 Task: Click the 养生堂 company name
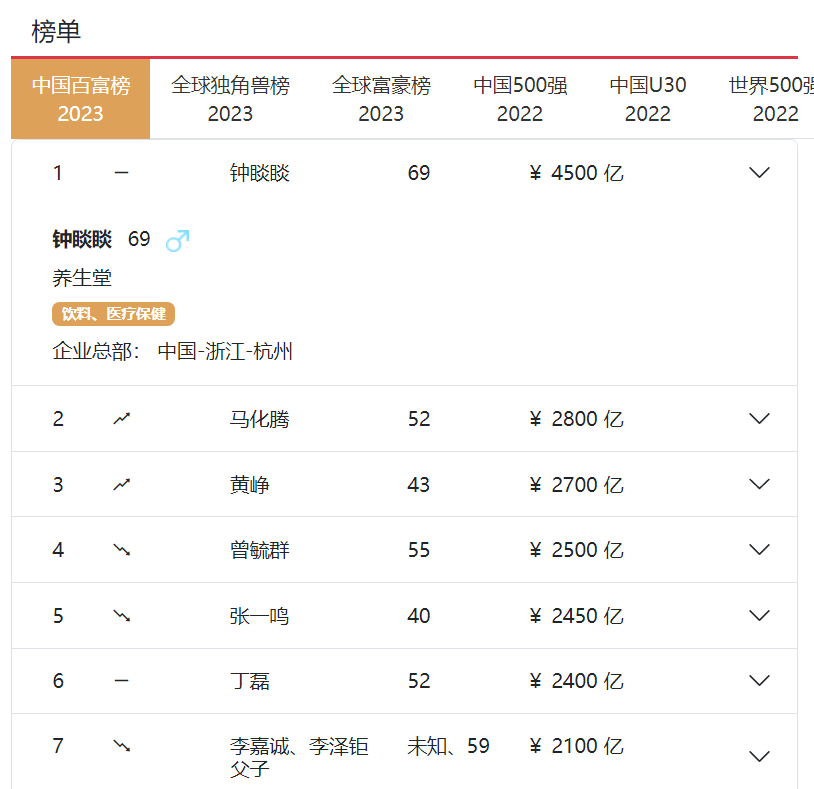pyautogui.click(x=82, y=278)
